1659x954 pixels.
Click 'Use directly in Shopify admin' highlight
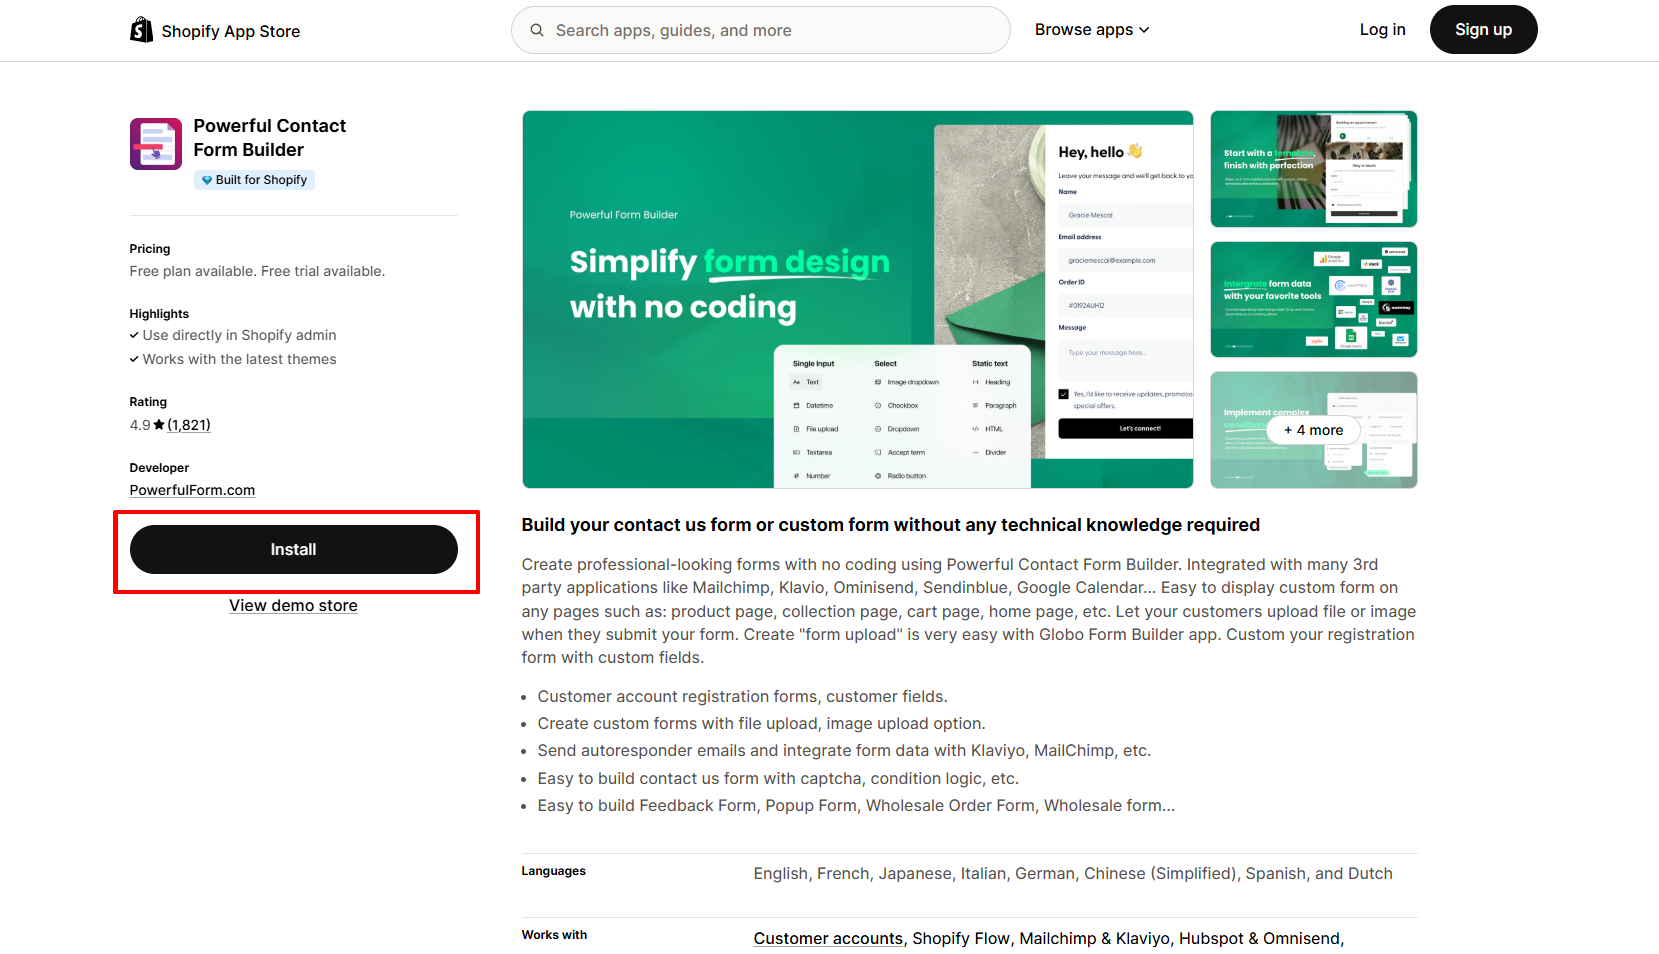coord(239,335)
